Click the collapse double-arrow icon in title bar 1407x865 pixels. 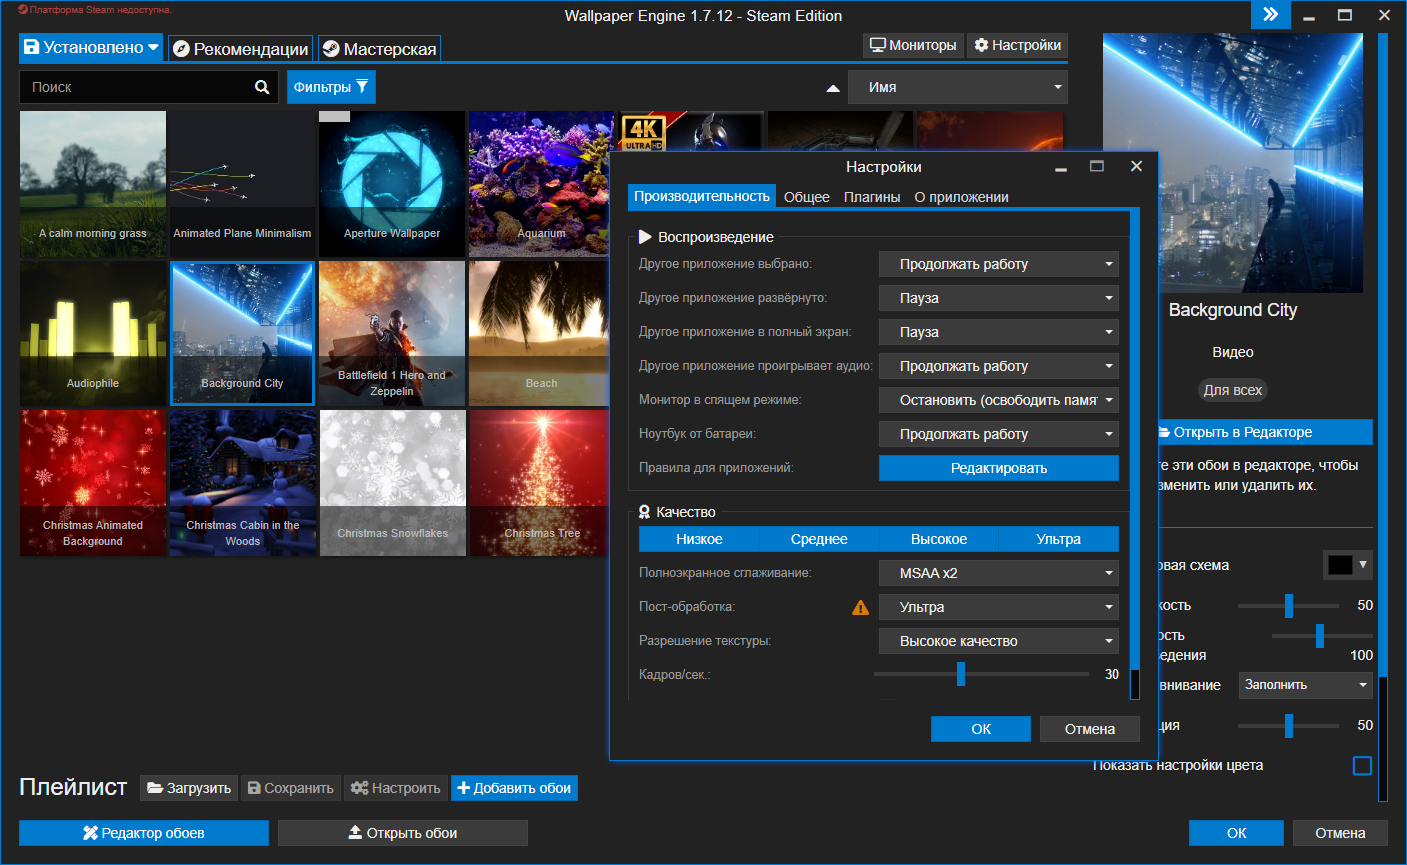tap(1270, 14)
